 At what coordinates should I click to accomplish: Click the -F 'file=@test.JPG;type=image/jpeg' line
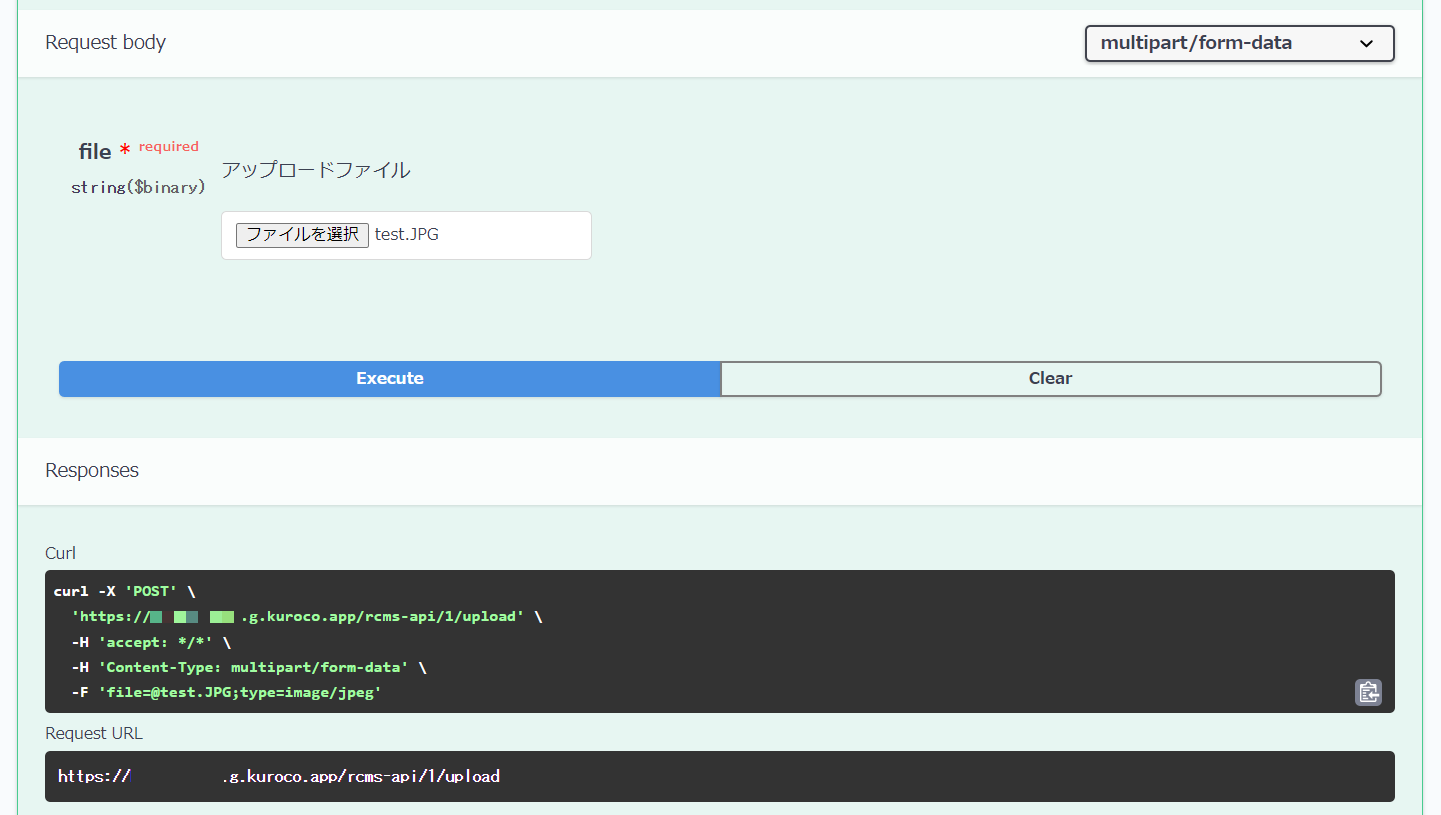(x=226, y=692)
